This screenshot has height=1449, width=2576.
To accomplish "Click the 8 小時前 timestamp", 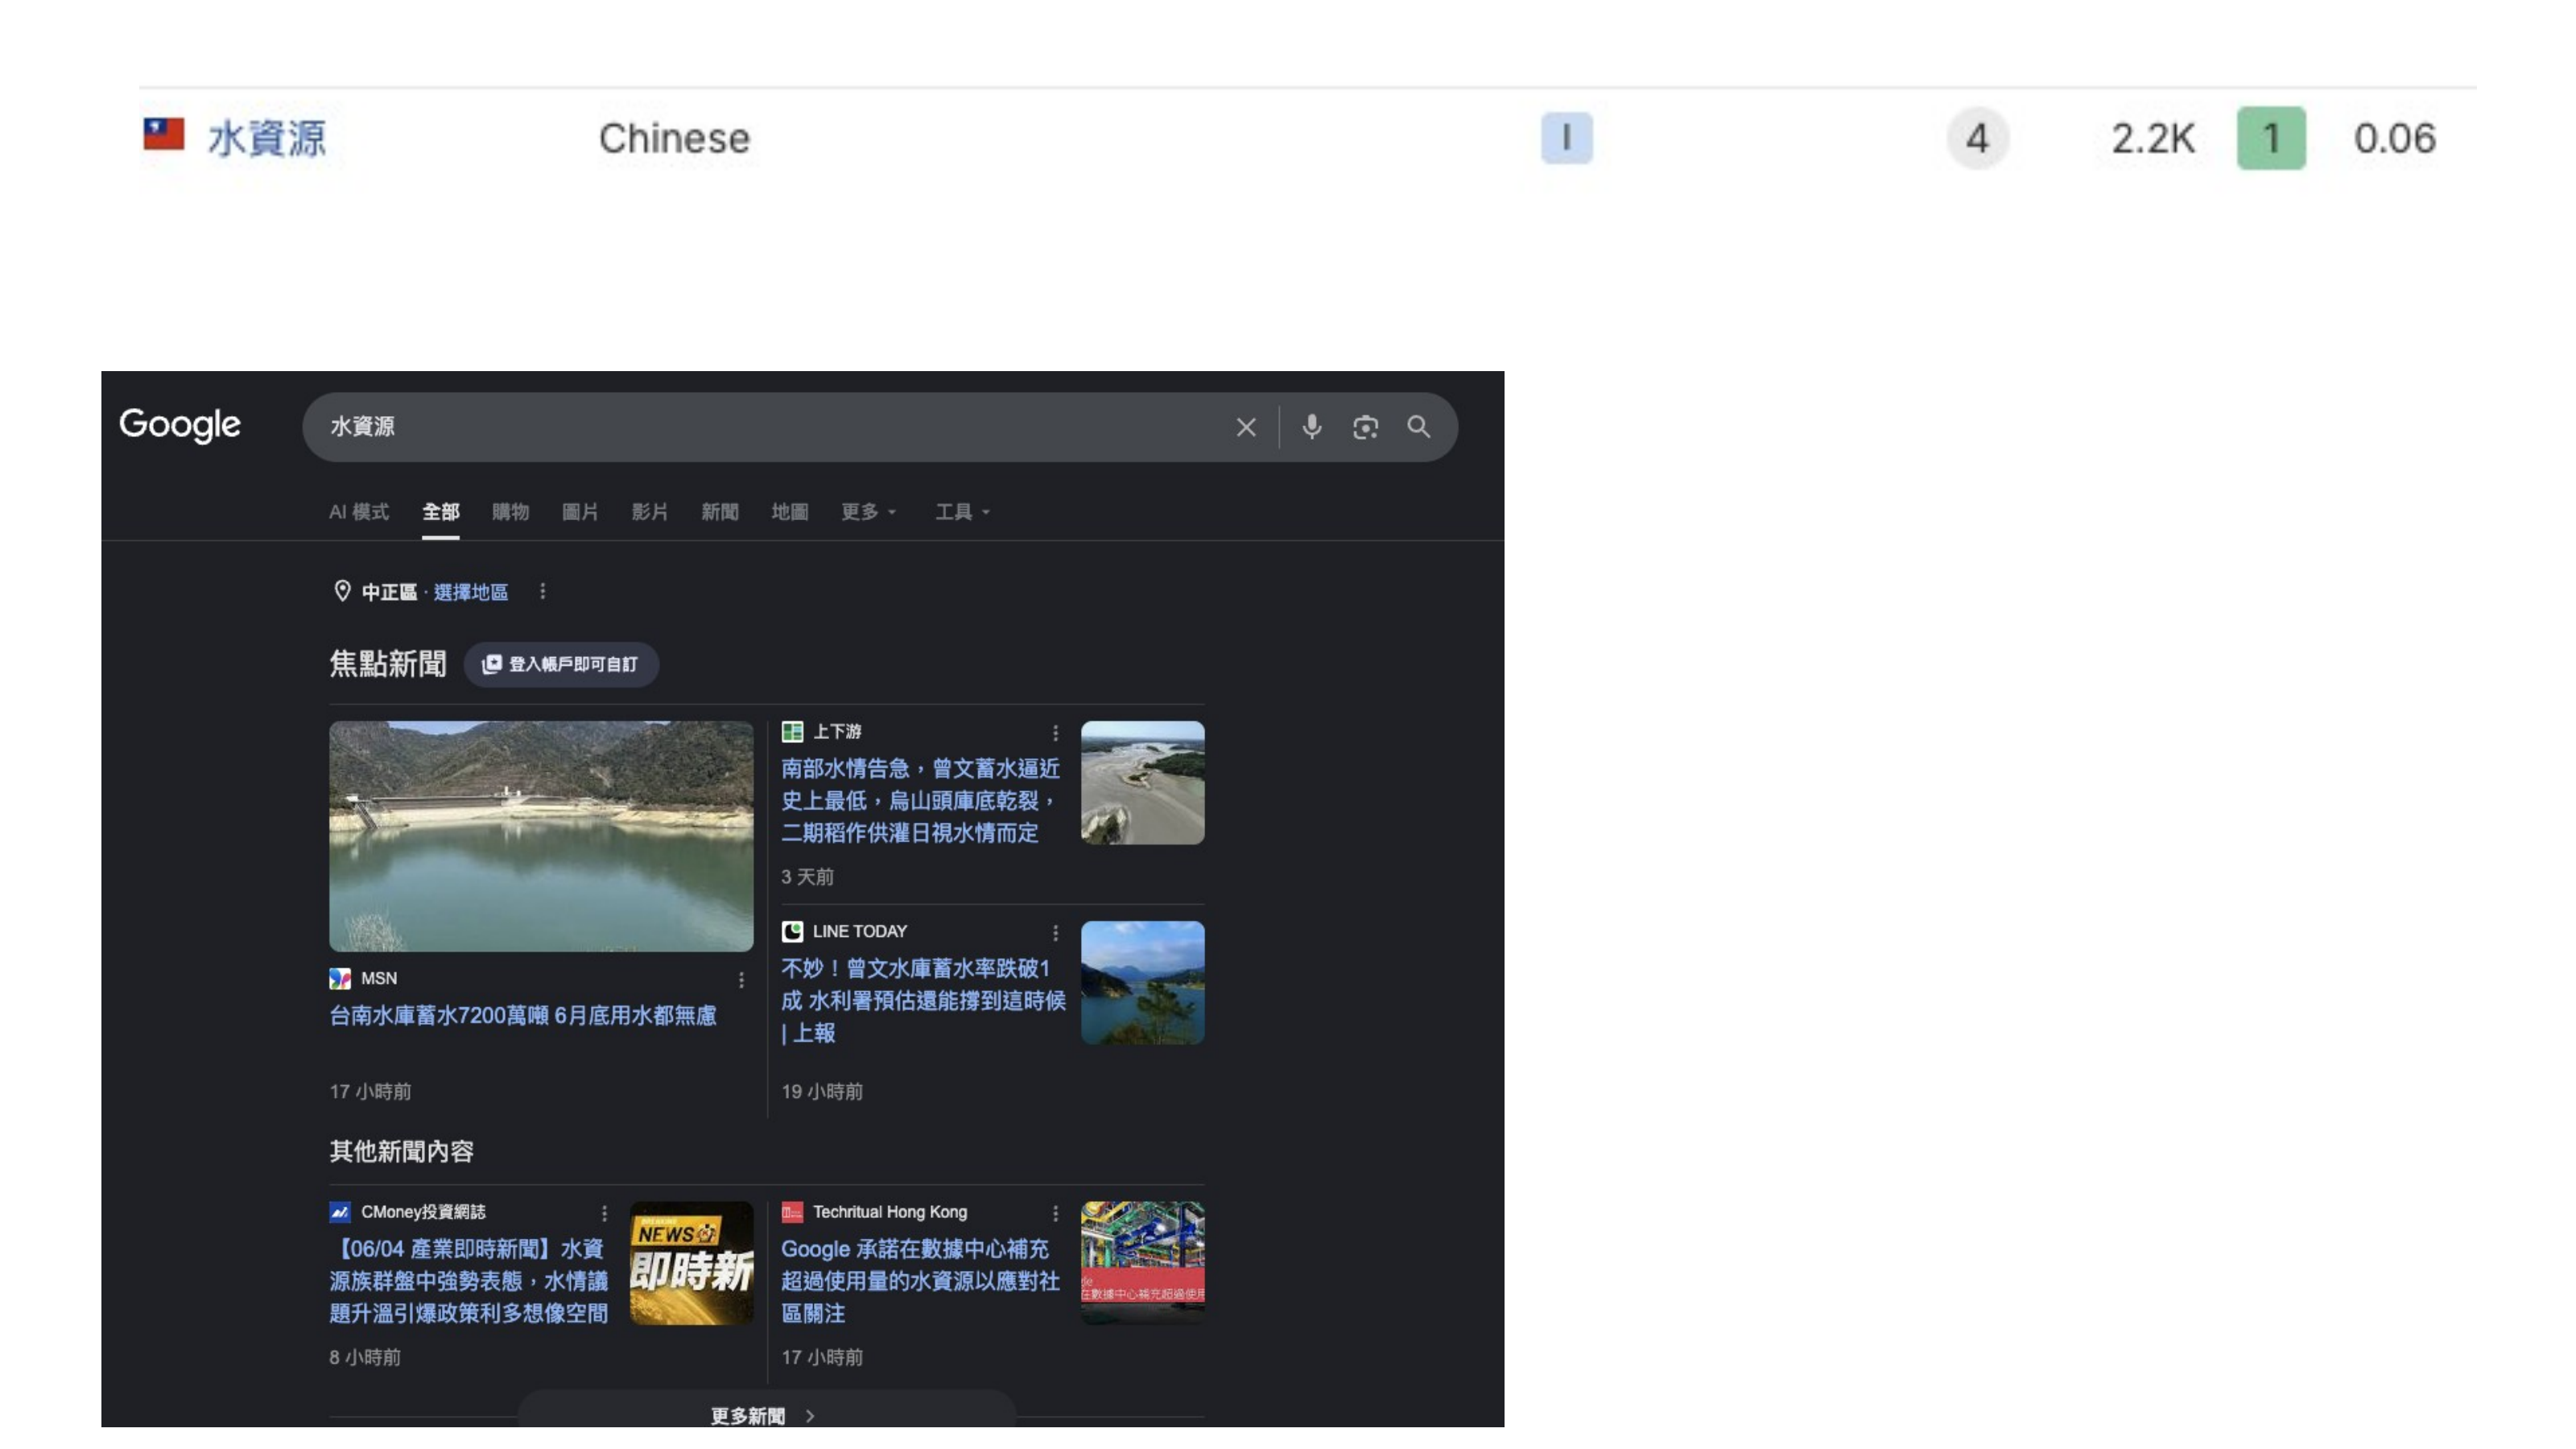I will pos(365,1357).
